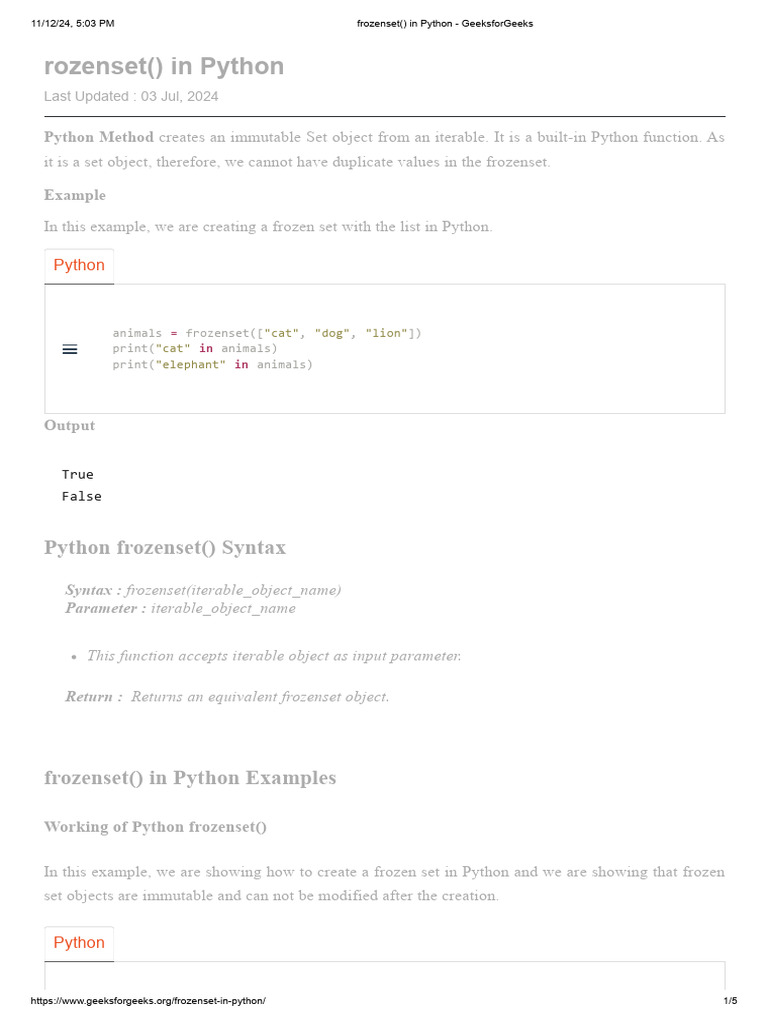Click the "Syntax : frozenset(iterable_object_name)" line
This screenshot has width=768, height=1024.
click(x=203, y=590)
